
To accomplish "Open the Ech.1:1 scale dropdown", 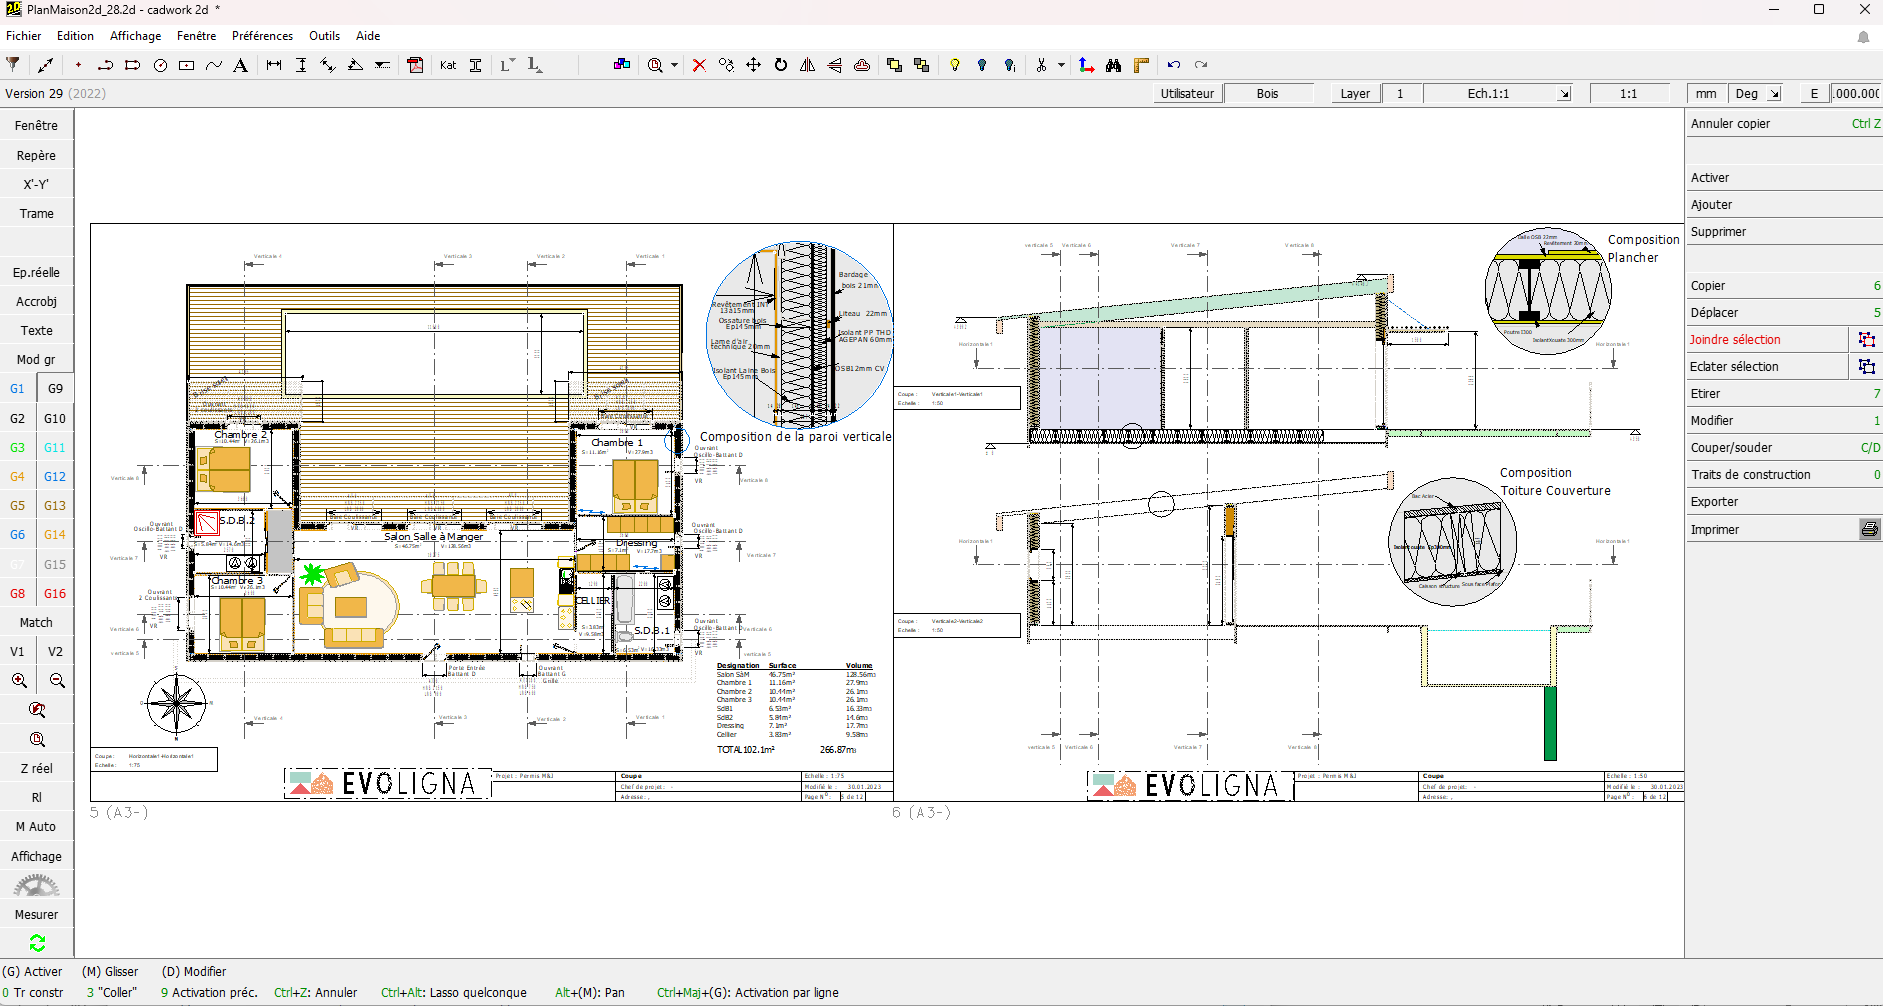I will pyautogui.click(x=1564, y=94).
